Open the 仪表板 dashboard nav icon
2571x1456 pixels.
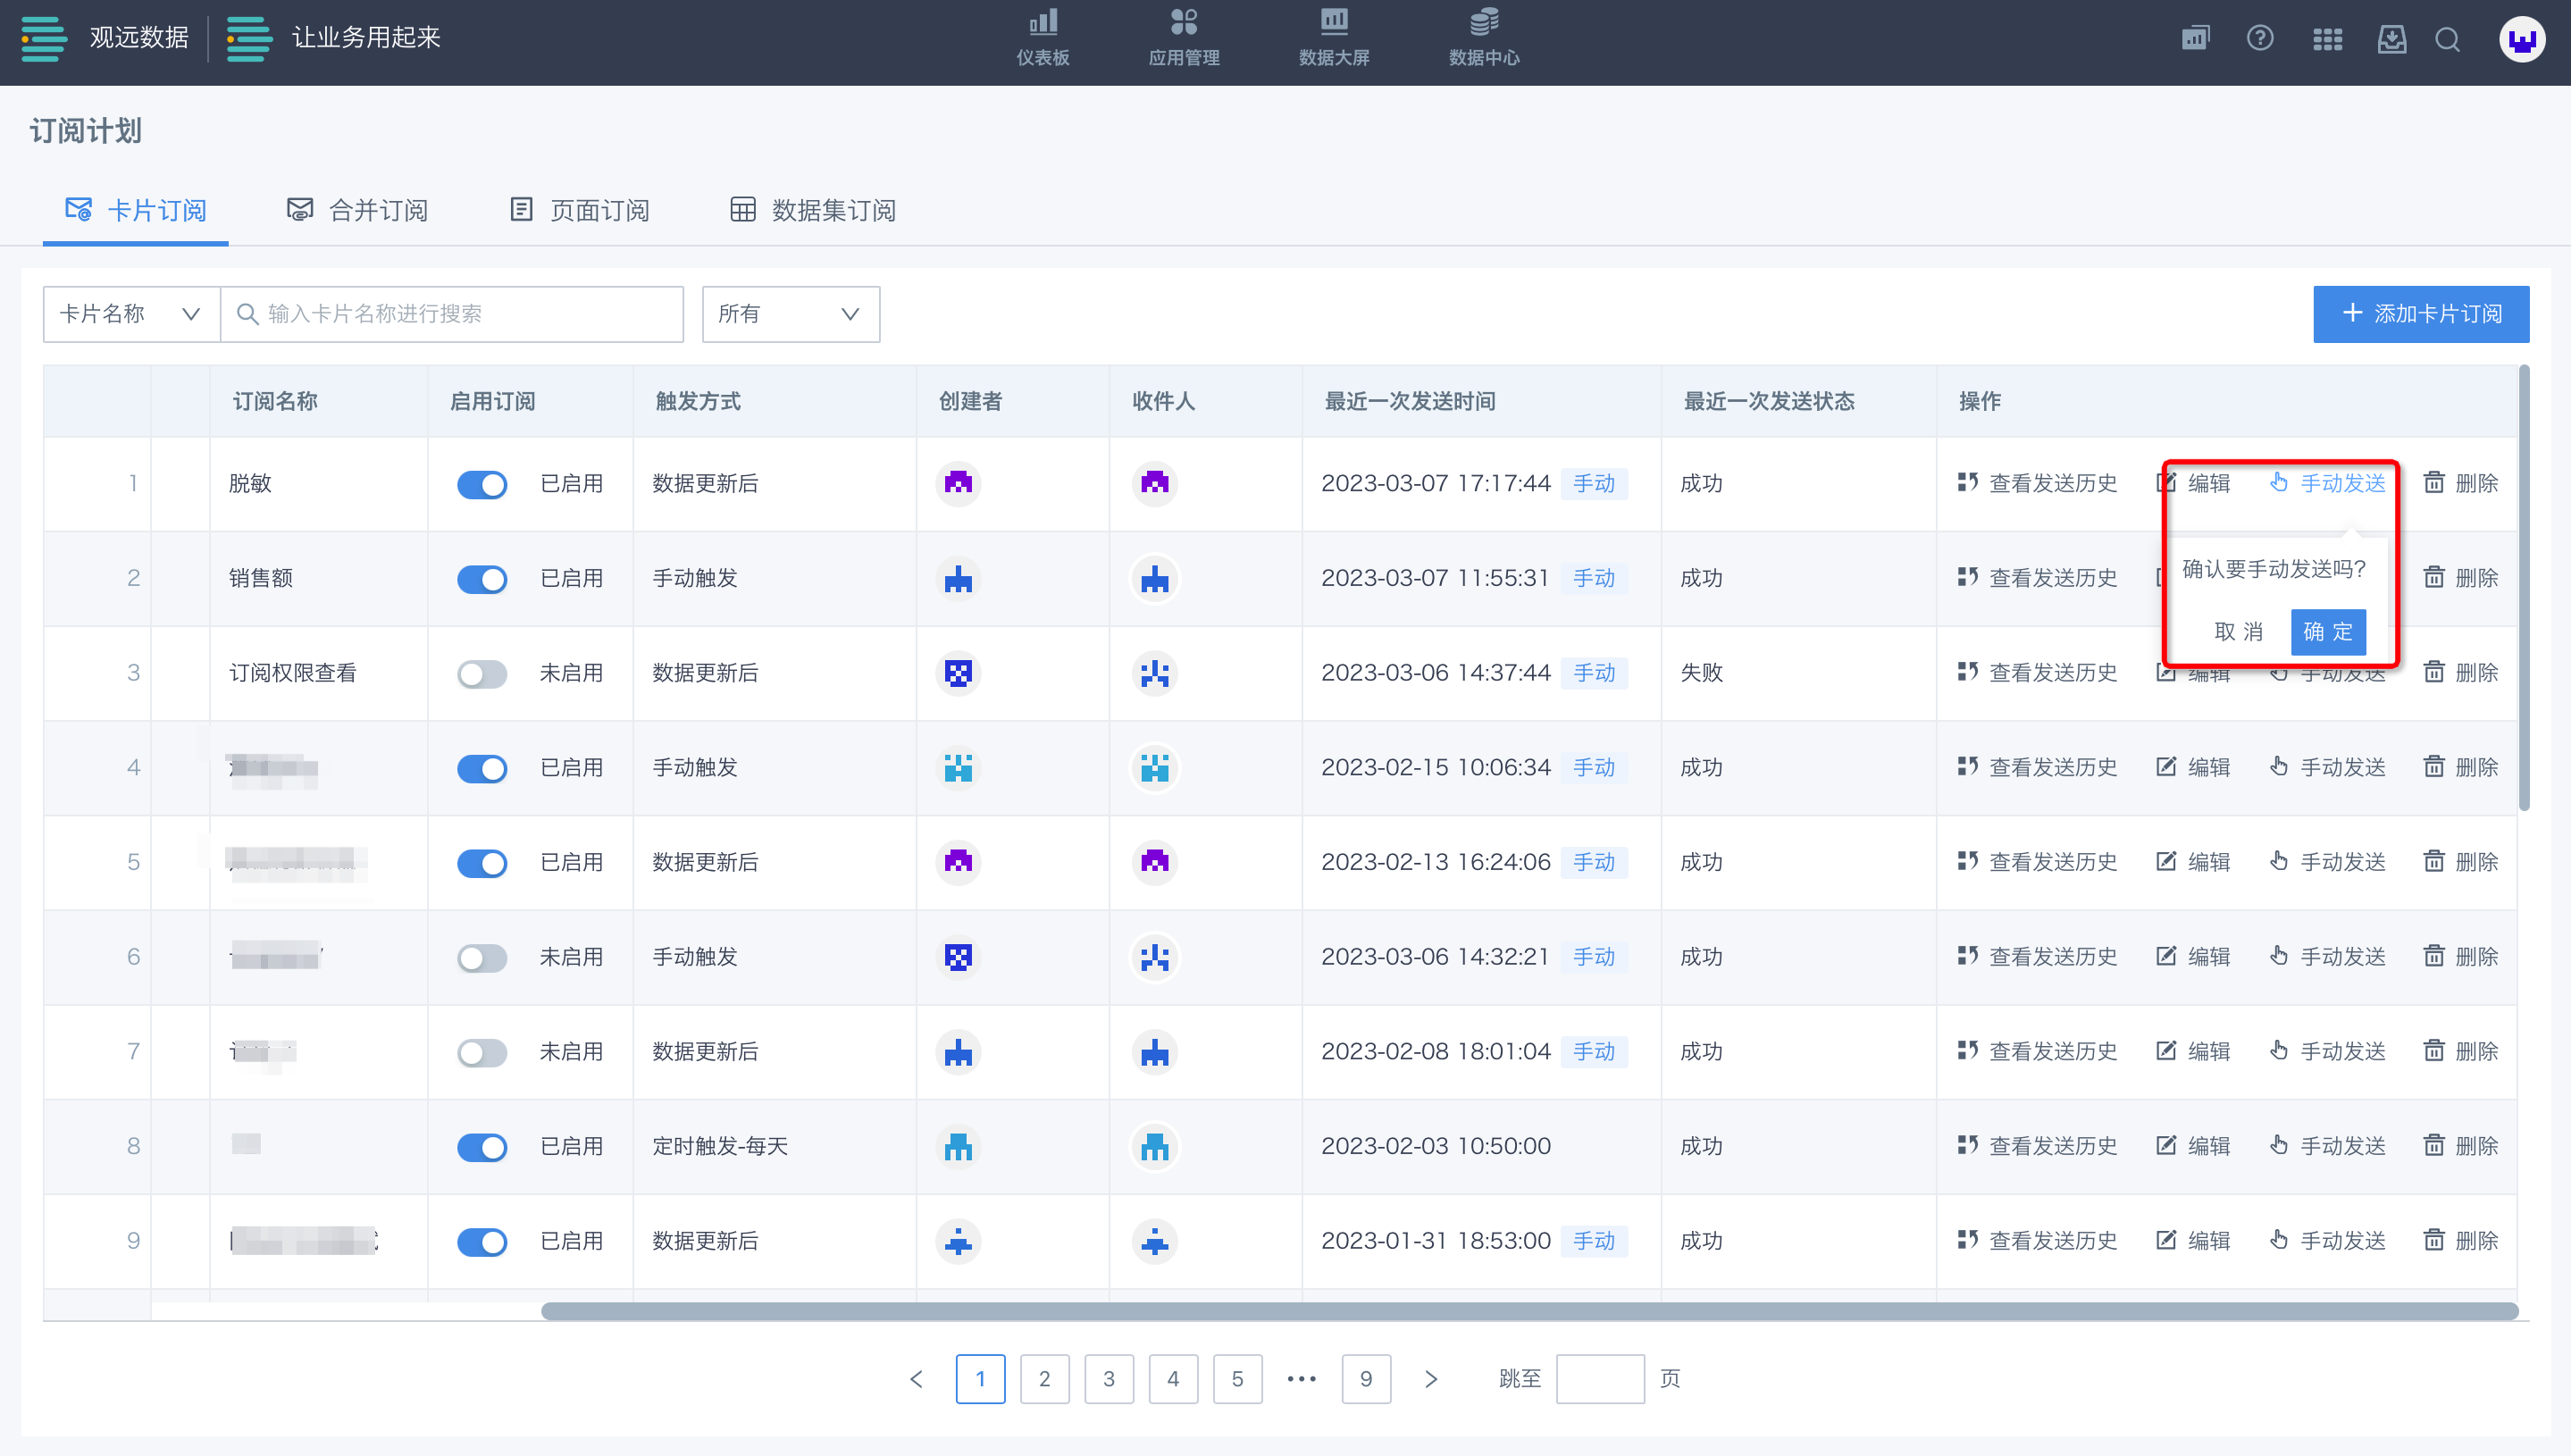click(x=1043, y=23)
